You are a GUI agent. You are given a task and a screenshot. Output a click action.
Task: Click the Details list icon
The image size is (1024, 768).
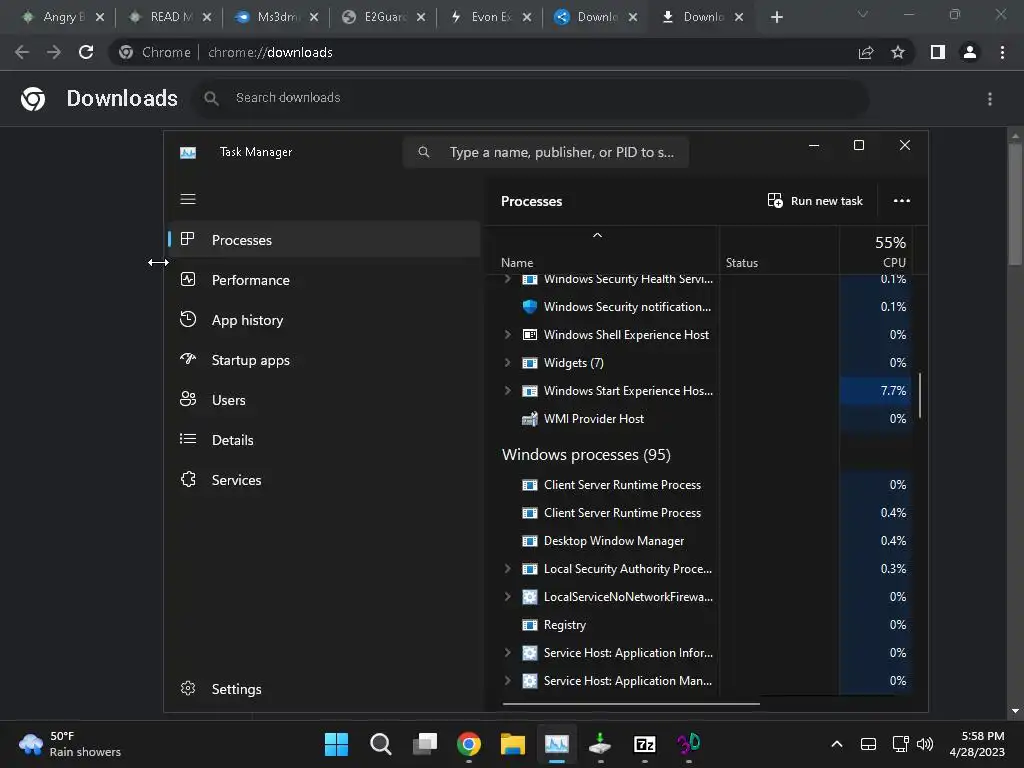188,439
